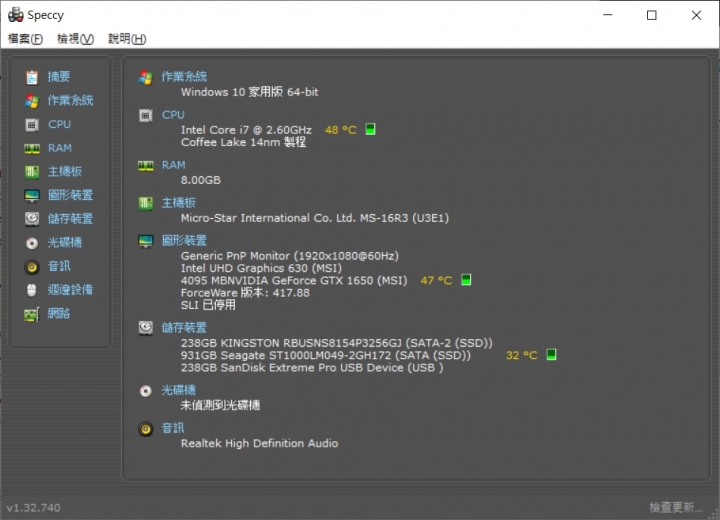Open the CPU heading link in summary
This screenshot has height=520, width=720.
[x=173, y=115]
